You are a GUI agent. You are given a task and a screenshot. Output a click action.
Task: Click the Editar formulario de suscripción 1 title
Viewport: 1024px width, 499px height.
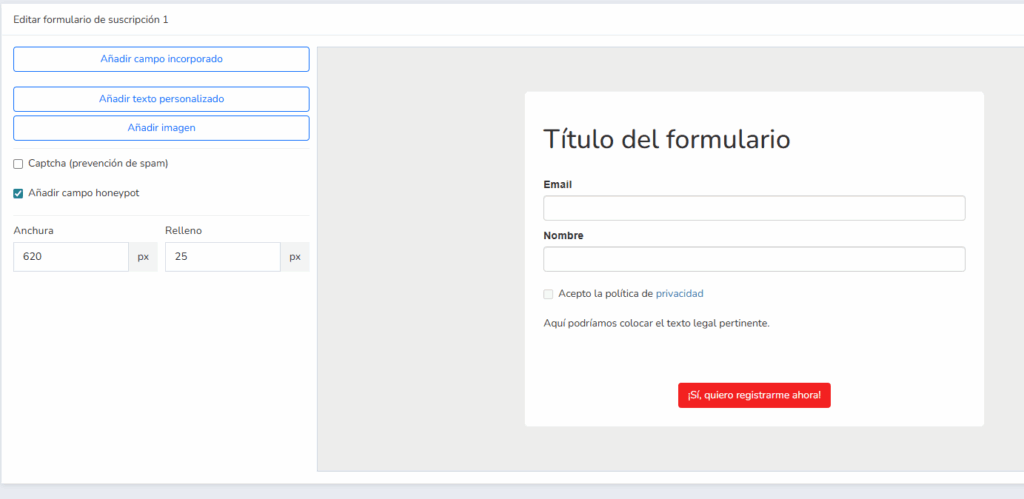point(91,19)
